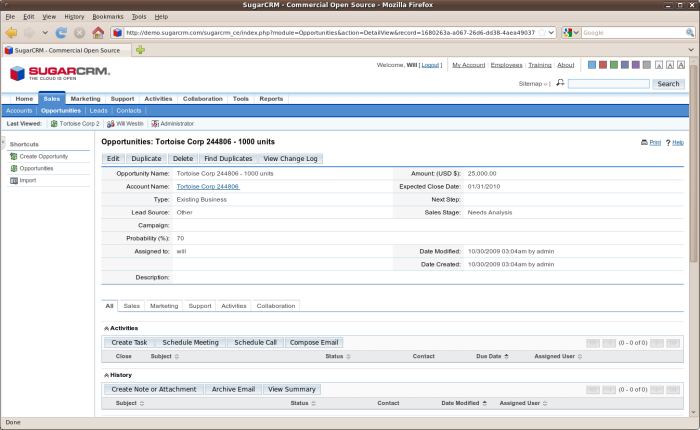Open the back history dropdown arrow

[x=45, y=33]
